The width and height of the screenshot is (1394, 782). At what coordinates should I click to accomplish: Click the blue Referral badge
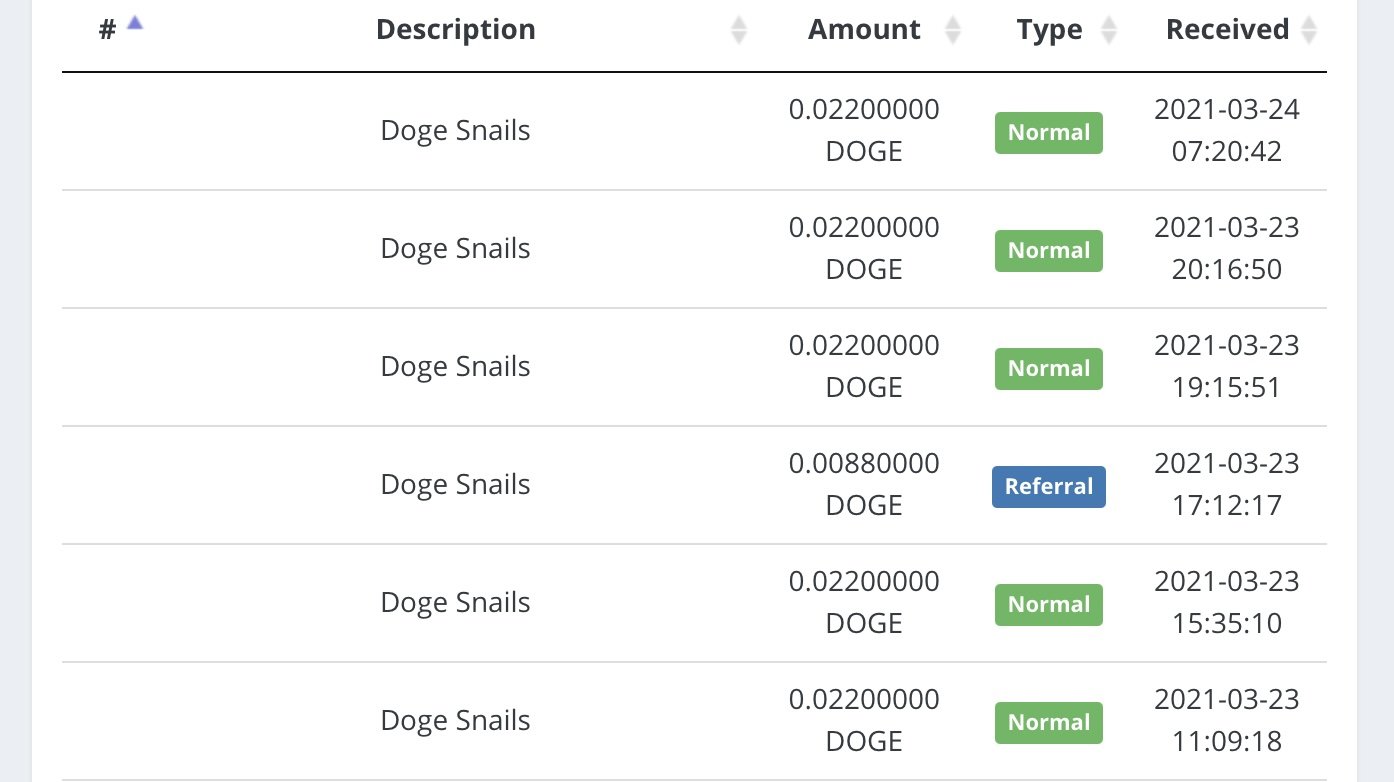pyautogui.click(x=1049, y=486)
